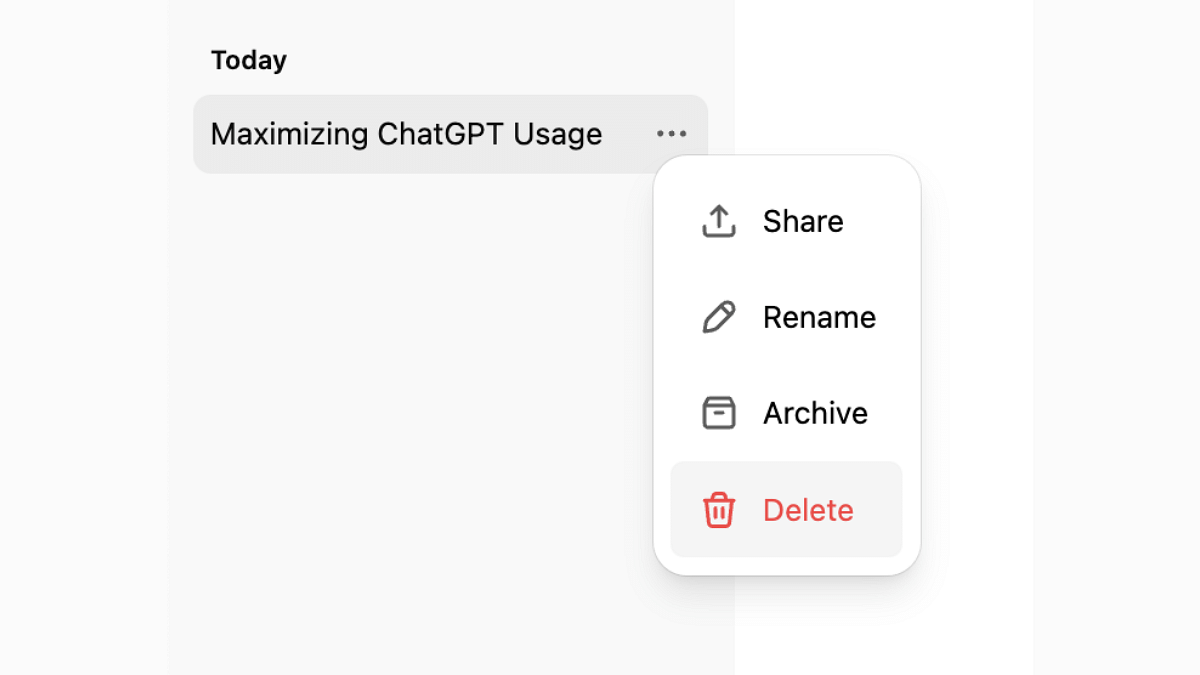1200x675 pixels.
Task: Open the three-dot options for the chat
Action: pyautogui.click(x=672, y=134)
